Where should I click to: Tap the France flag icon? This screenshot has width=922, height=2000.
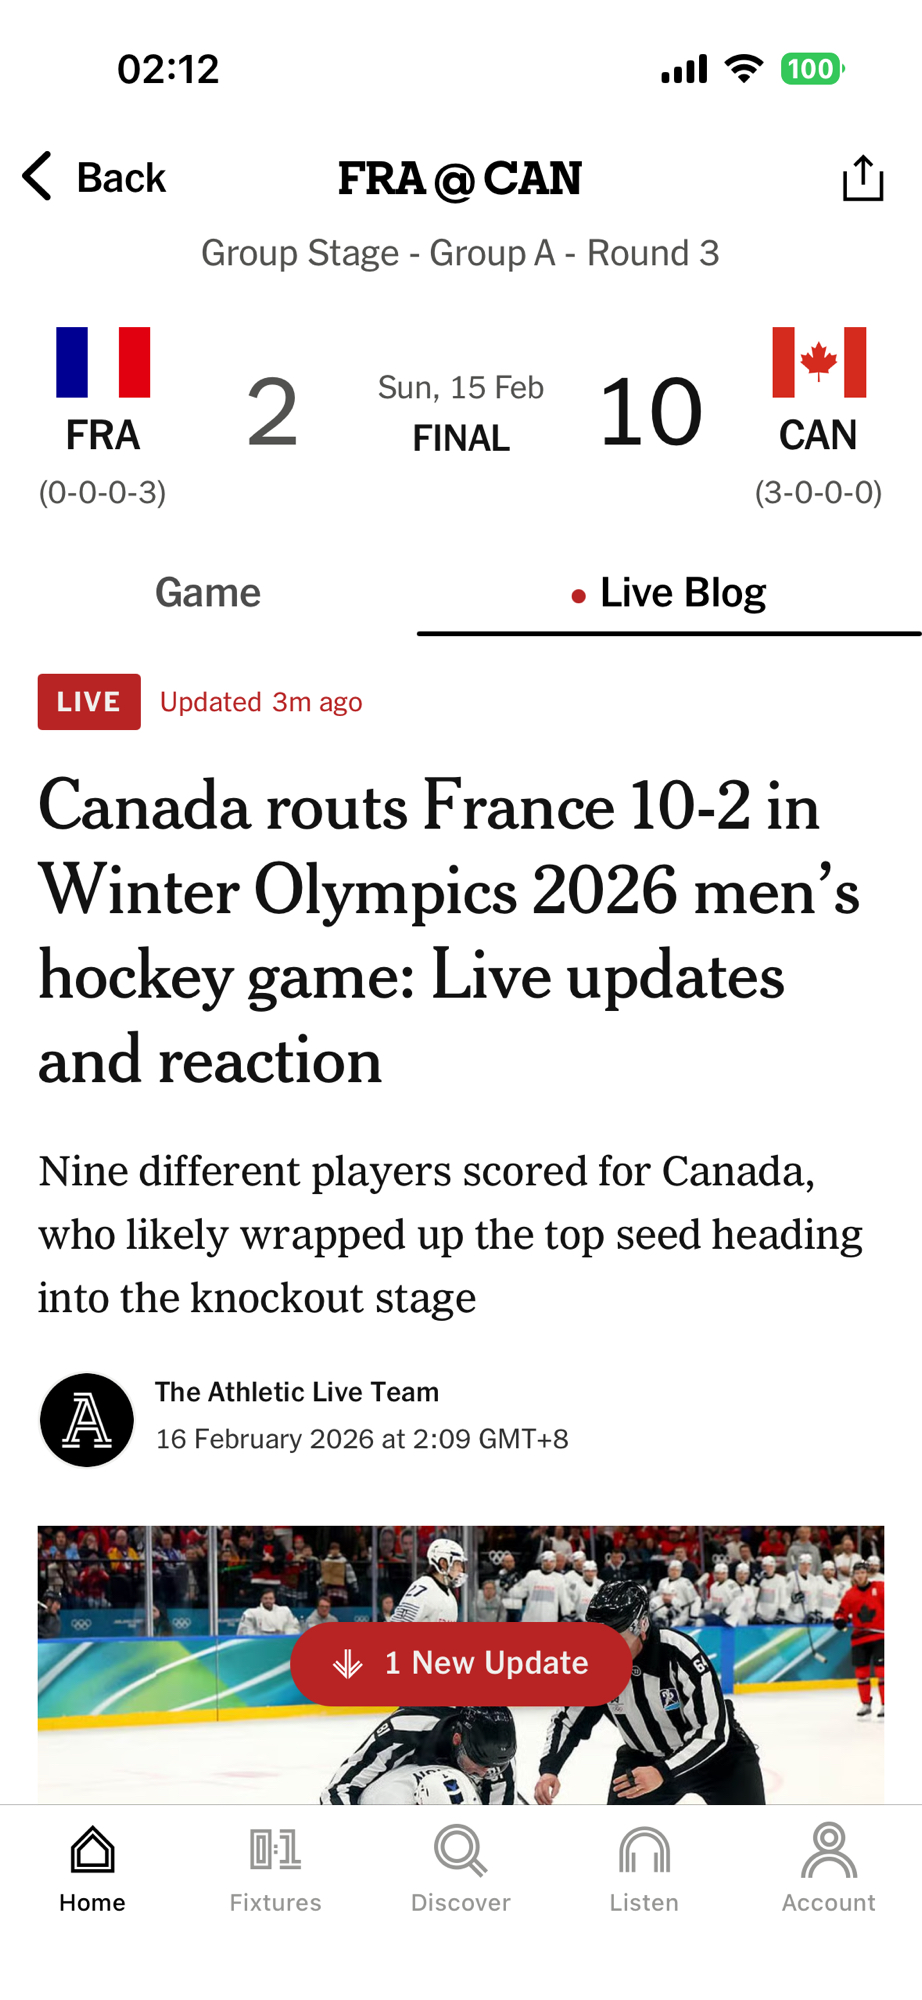click(103, 362)
